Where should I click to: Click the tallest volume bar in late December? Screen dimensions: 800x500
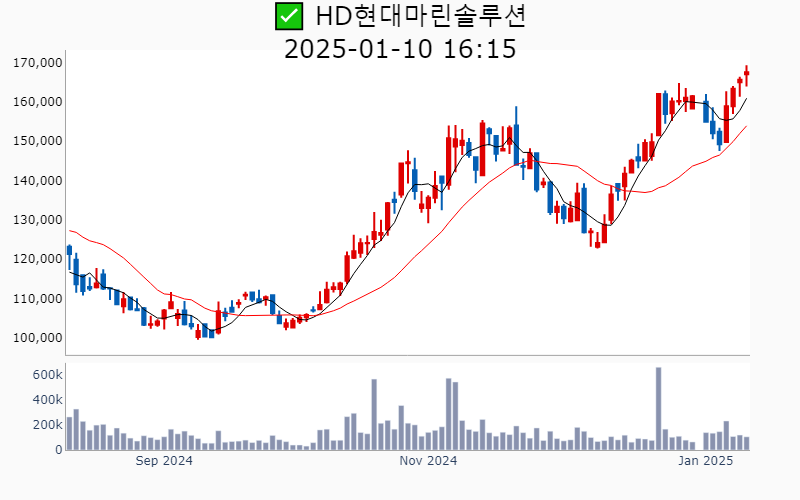(x=658, y=409)
